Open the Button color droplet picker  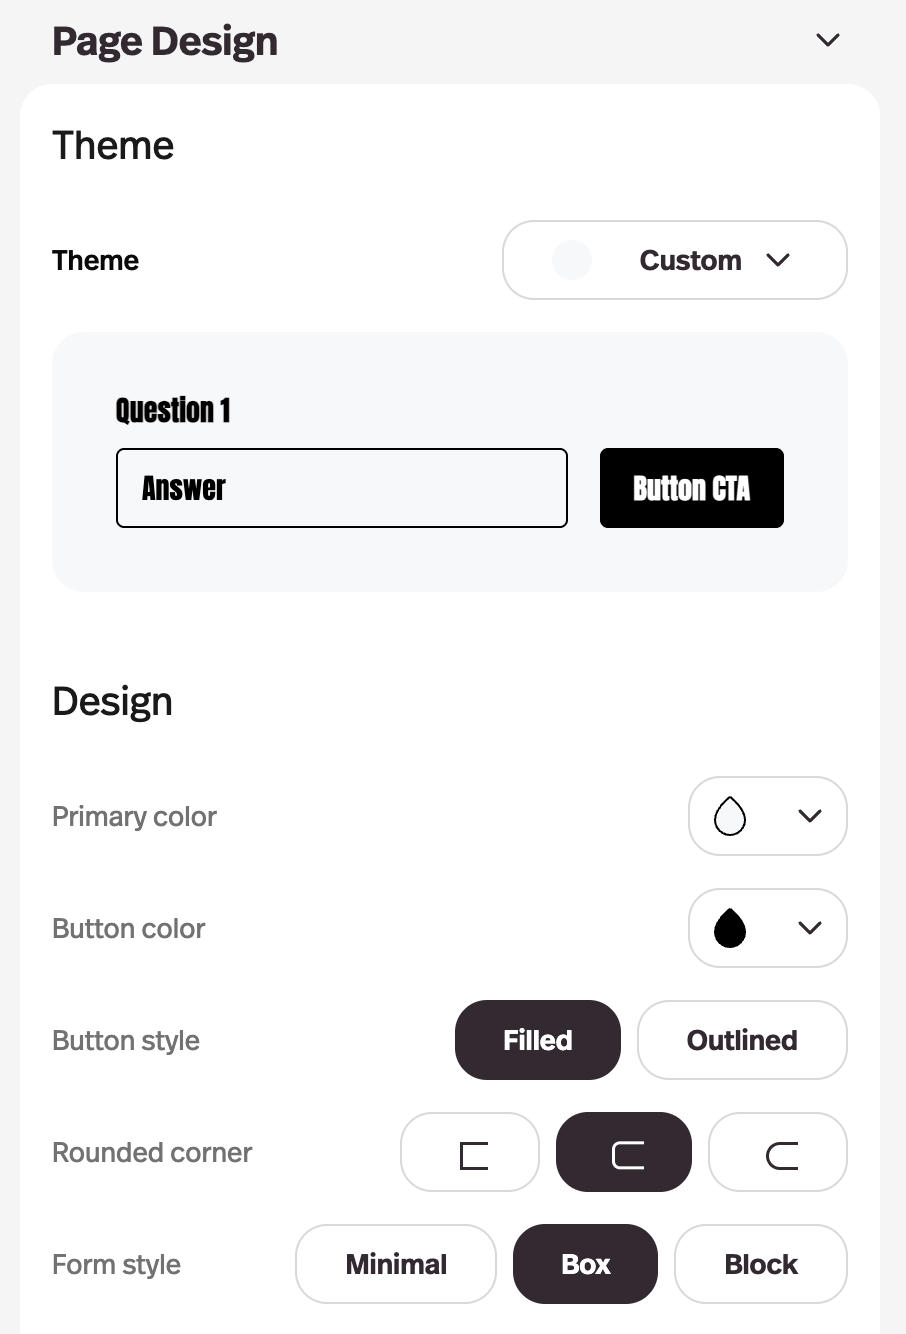[730, 928]
